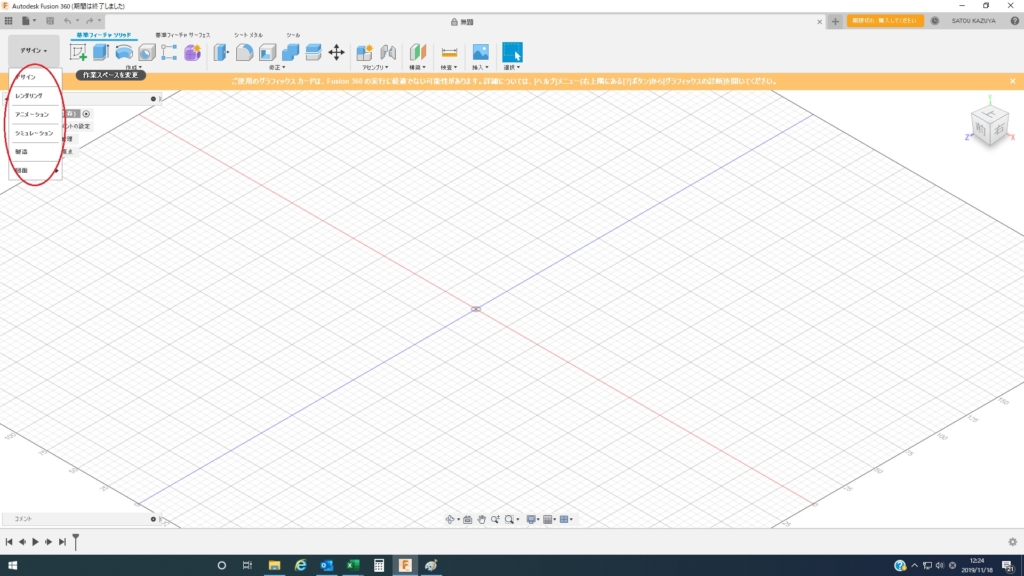Select the Move/Copy tool
The height and width of the screenshot is (576, 1024).
pos(336,52)
